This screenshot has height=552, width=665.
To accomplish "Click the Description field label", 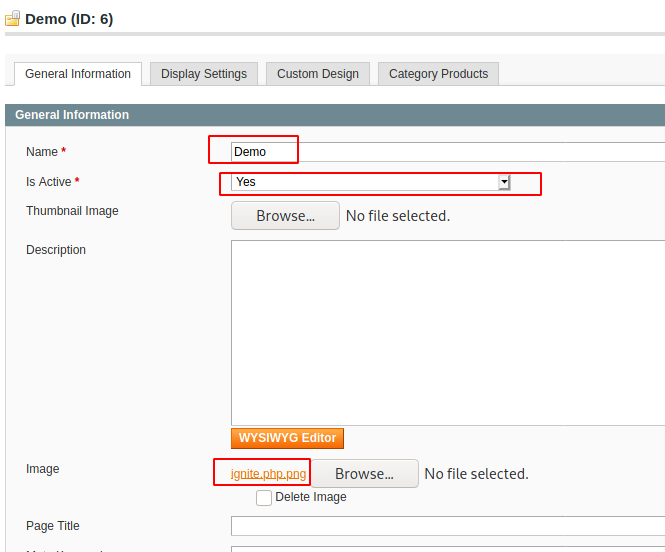I will pos(56,250).
